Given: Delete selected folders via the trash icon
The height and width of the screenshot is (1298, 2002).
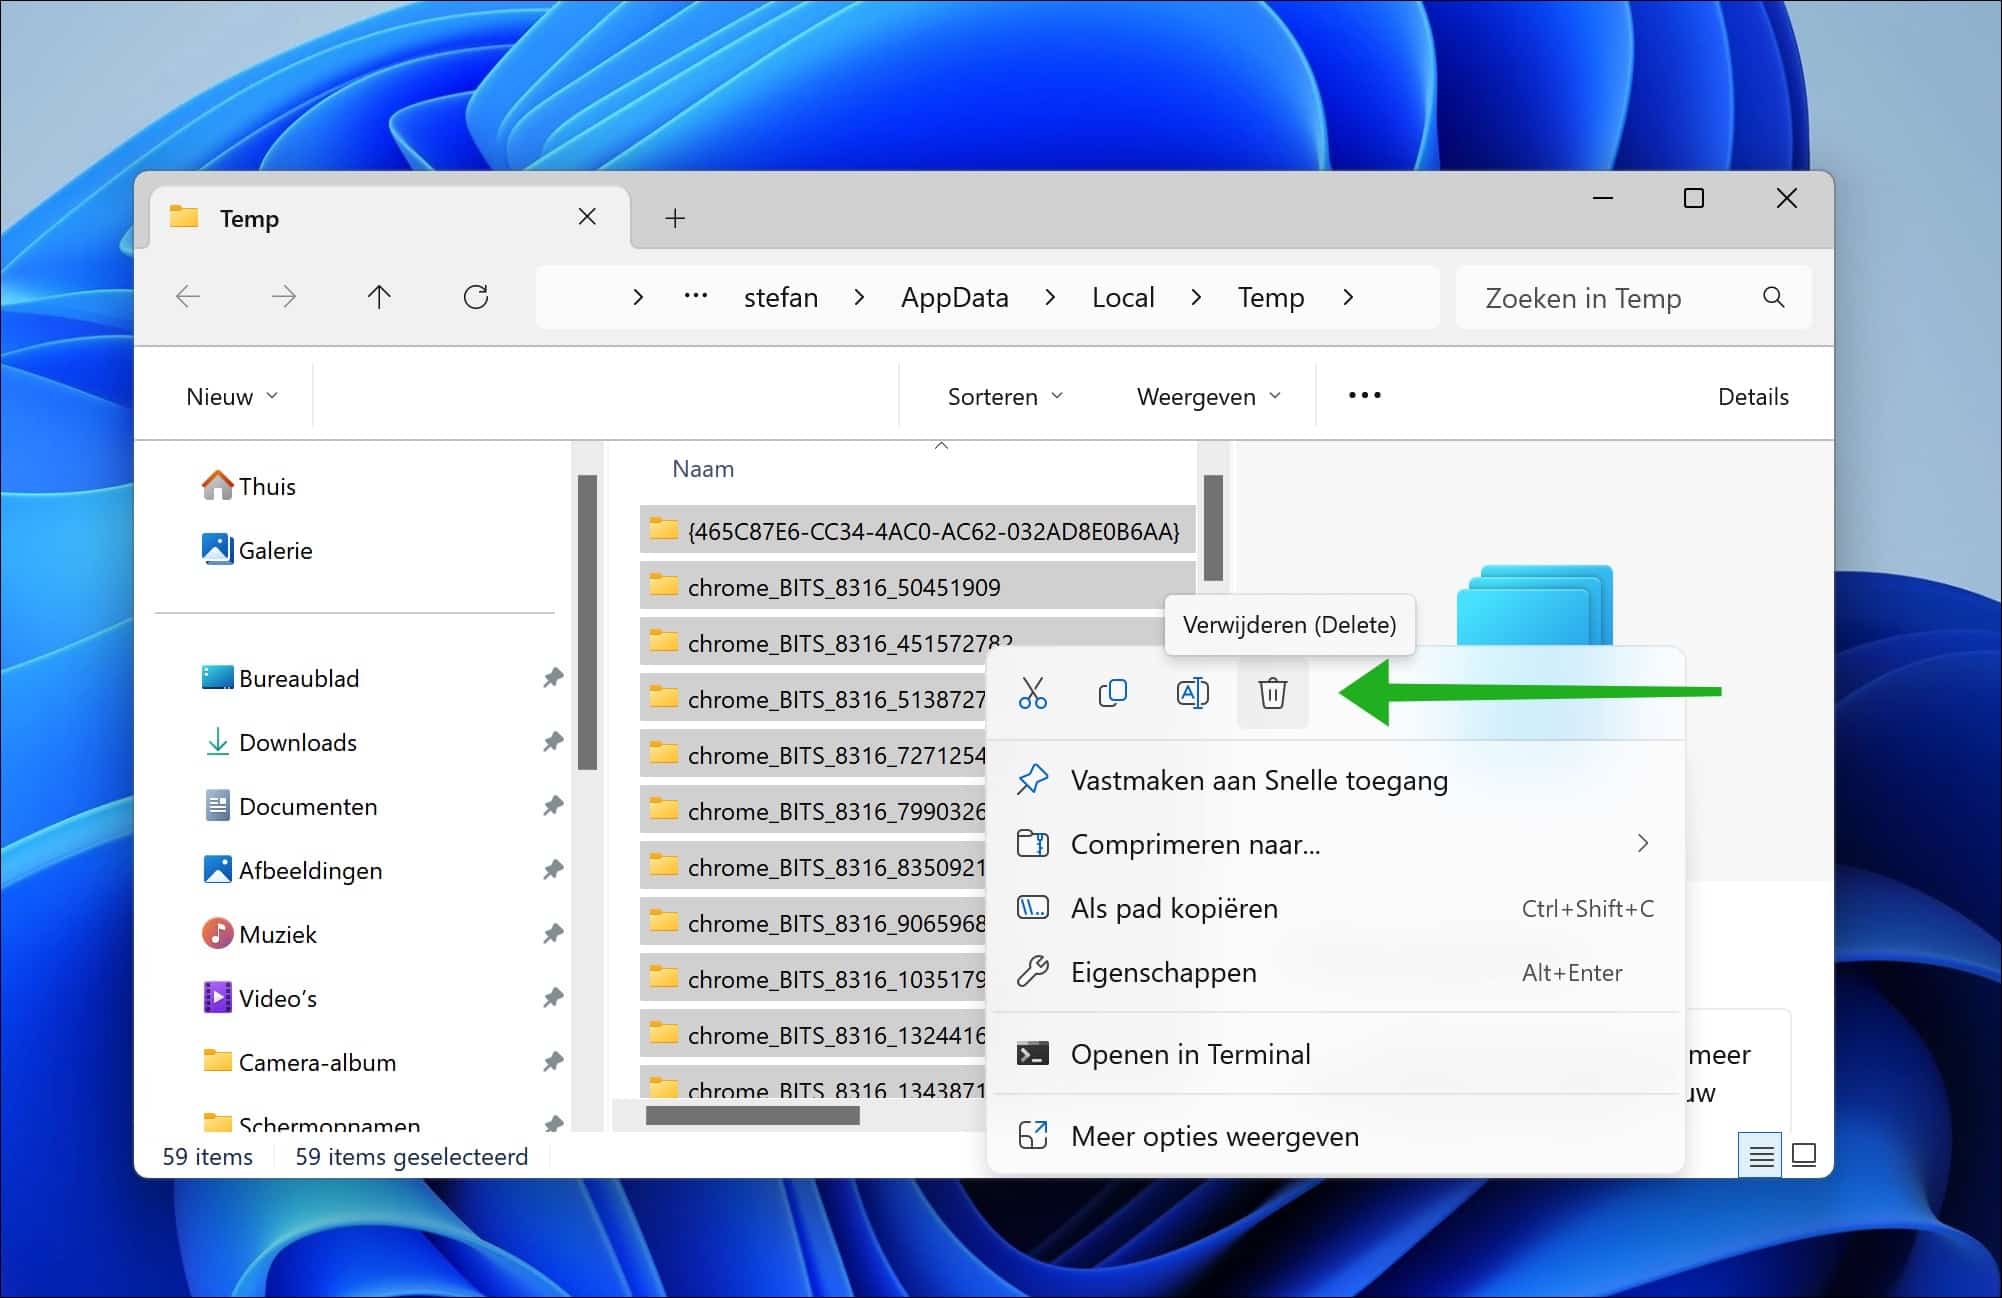Looking at the screenshot, I should [x=1272, y=692].
